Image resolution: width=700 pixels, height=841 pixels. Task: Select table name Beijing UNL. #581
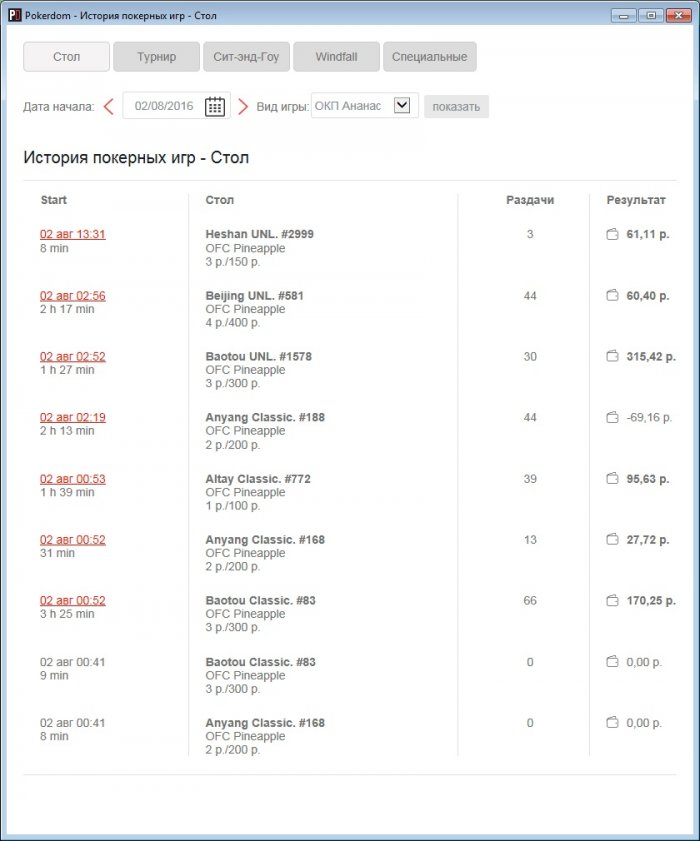point(254,296)
